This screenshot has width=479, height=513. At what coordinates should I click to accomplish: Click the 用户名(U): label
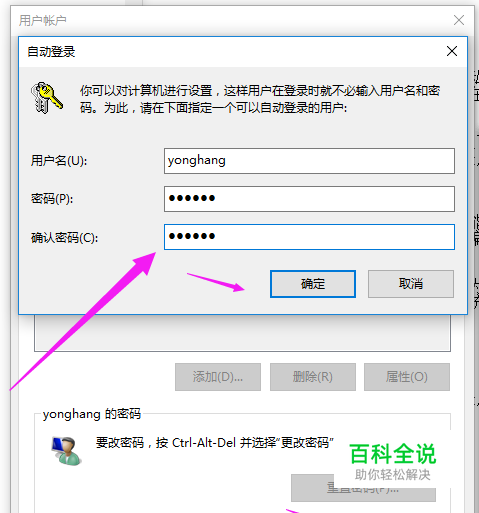click(59, 161)
